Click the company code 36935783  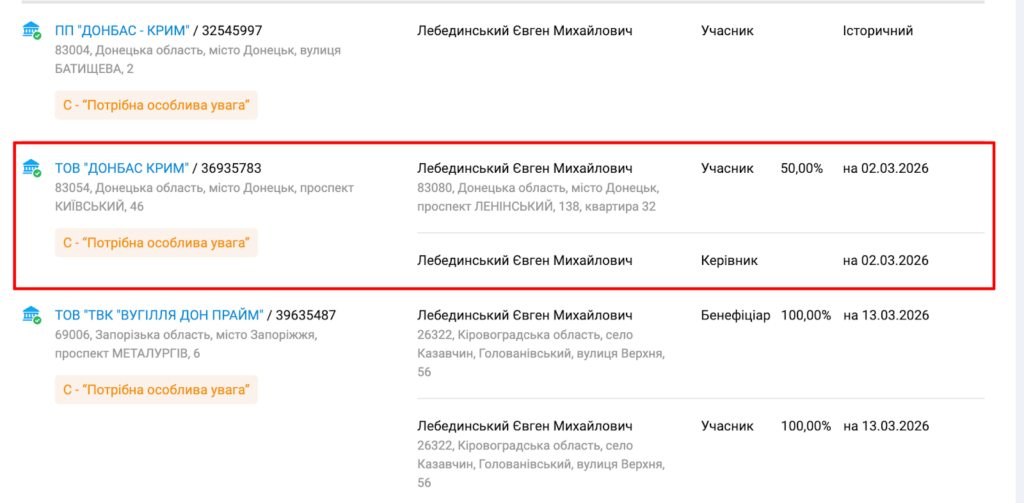pyautogui.click(x=231, y=168)
